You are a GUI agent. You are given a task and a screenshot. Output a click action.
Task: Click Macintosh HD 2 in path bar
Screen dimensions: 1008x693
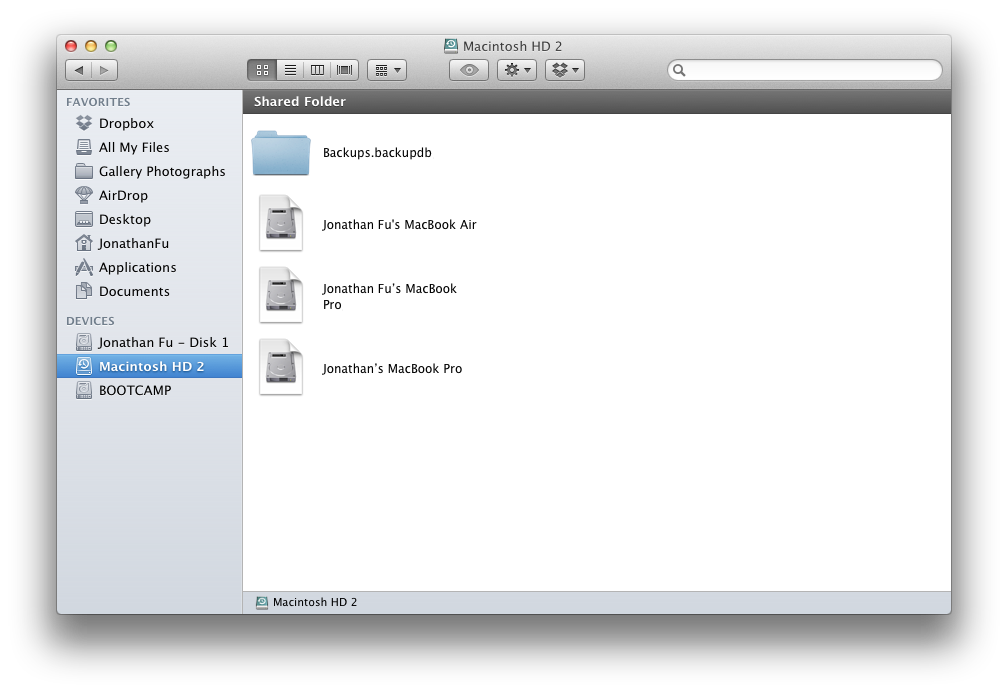click(307, 602)
